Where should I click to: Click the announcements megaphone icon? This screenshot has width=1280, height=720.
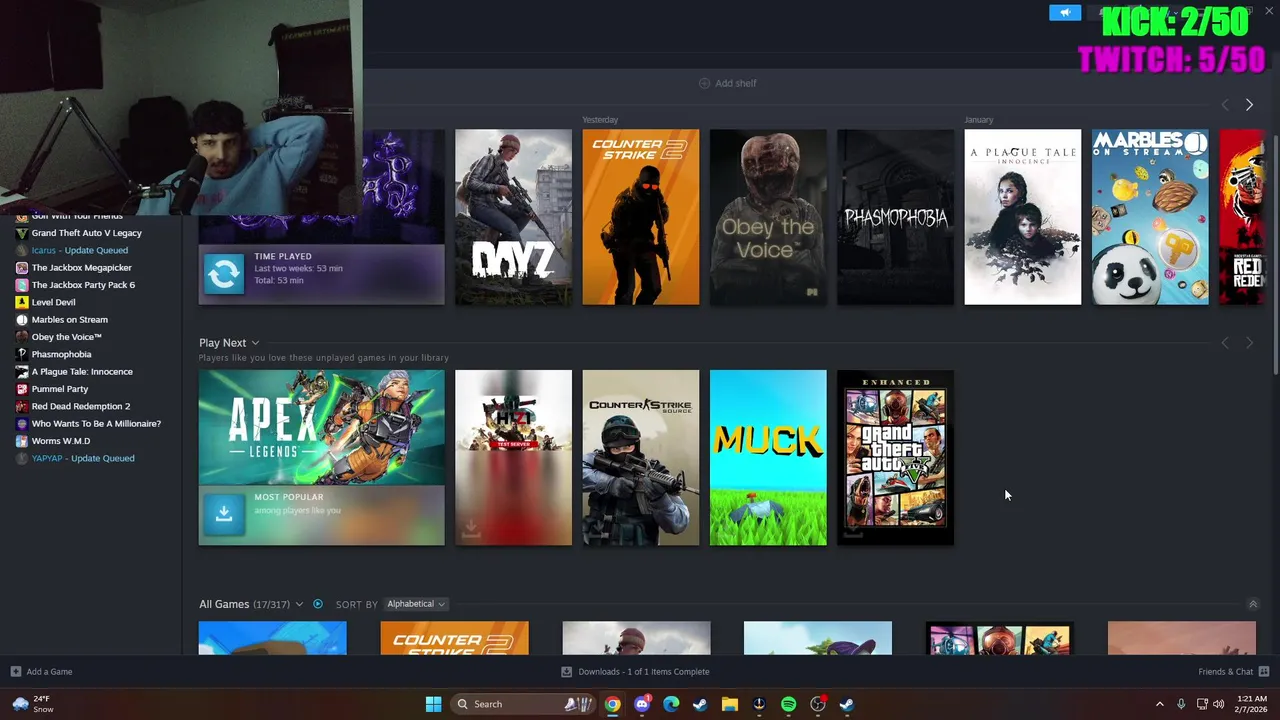pyautogui.click(x=1065, y=12)
